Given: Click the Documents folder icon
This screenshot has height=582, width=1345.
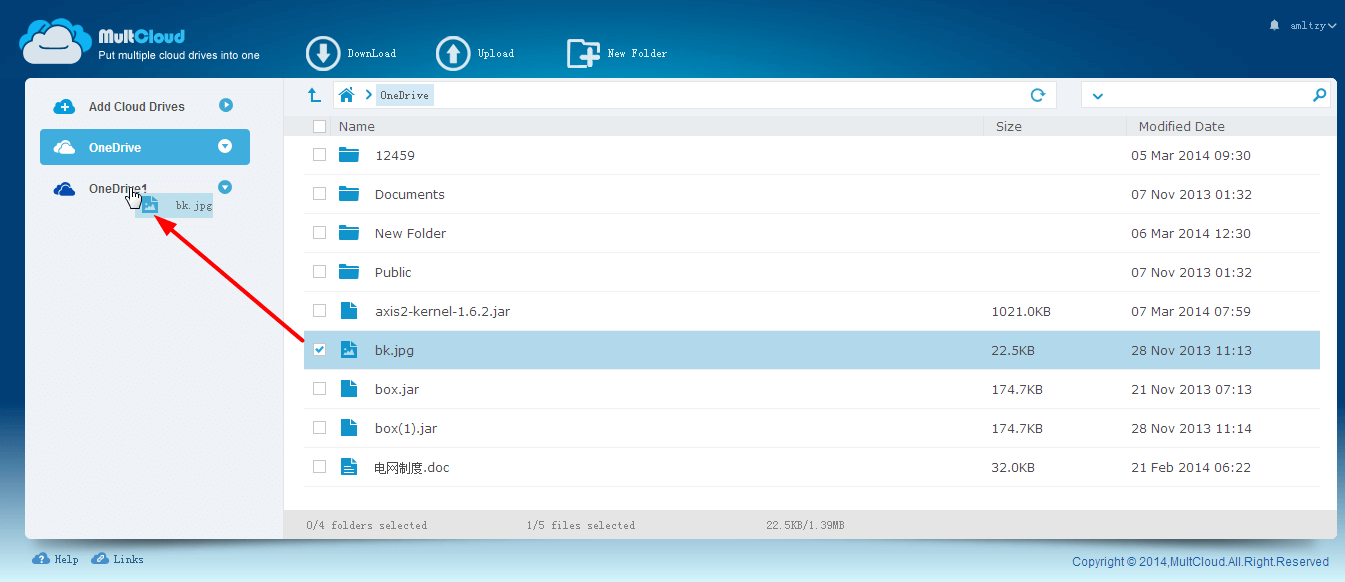Looking at the screenshot, I should (348, 194).
